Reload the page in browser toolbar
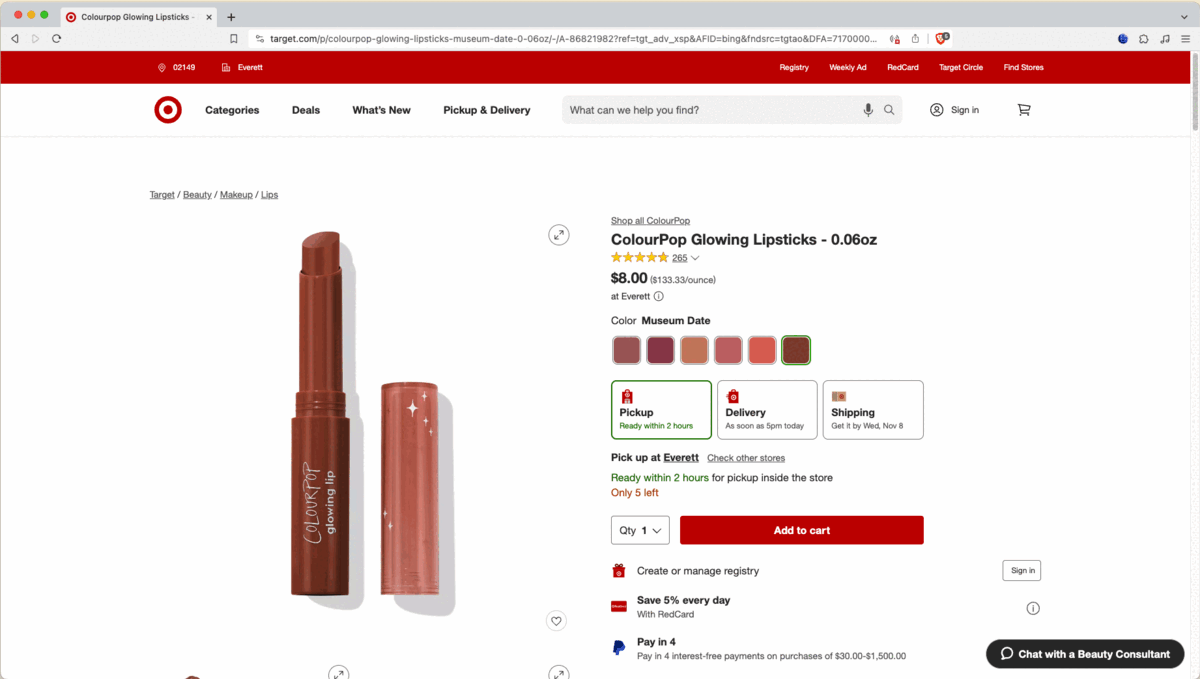Image resolution: width=1200 pixels, height=679 pixels. [56, 39]
